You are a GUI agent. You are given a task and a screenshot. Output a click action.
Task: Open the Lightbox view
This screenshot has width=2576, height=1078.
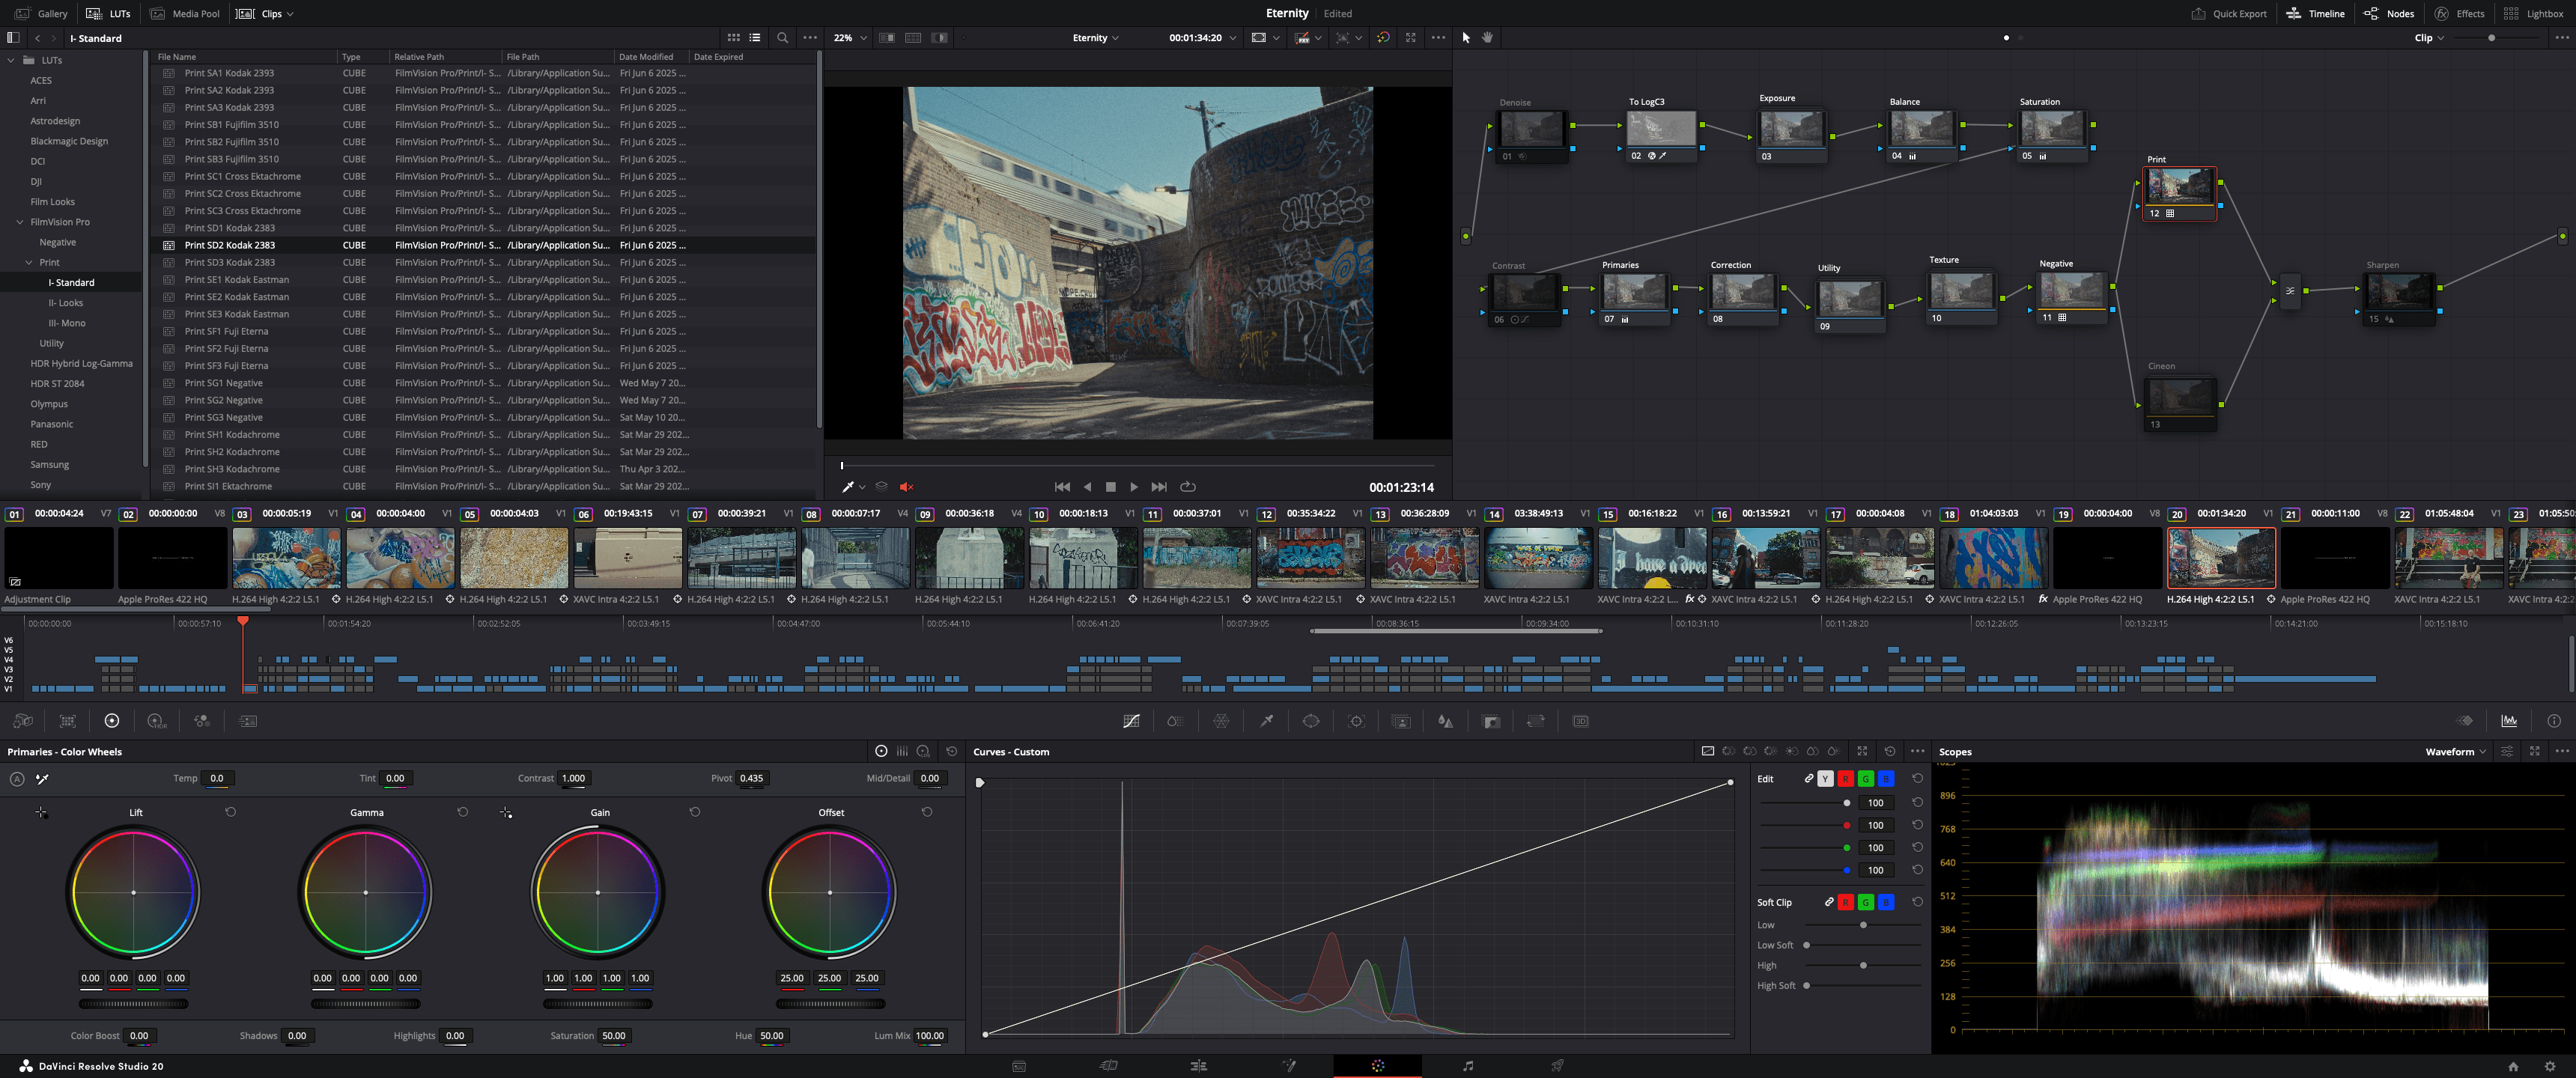tap(2535, 14)
